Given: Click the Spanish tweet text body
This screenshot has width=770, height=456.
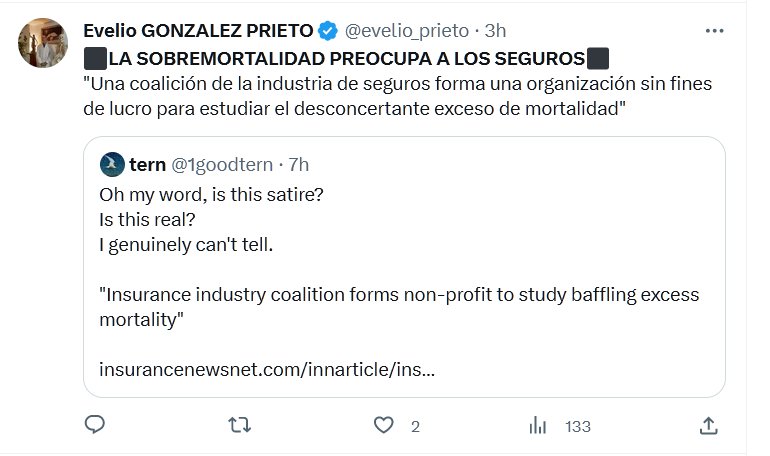Looking at the screenshot, I should point(397,96).
